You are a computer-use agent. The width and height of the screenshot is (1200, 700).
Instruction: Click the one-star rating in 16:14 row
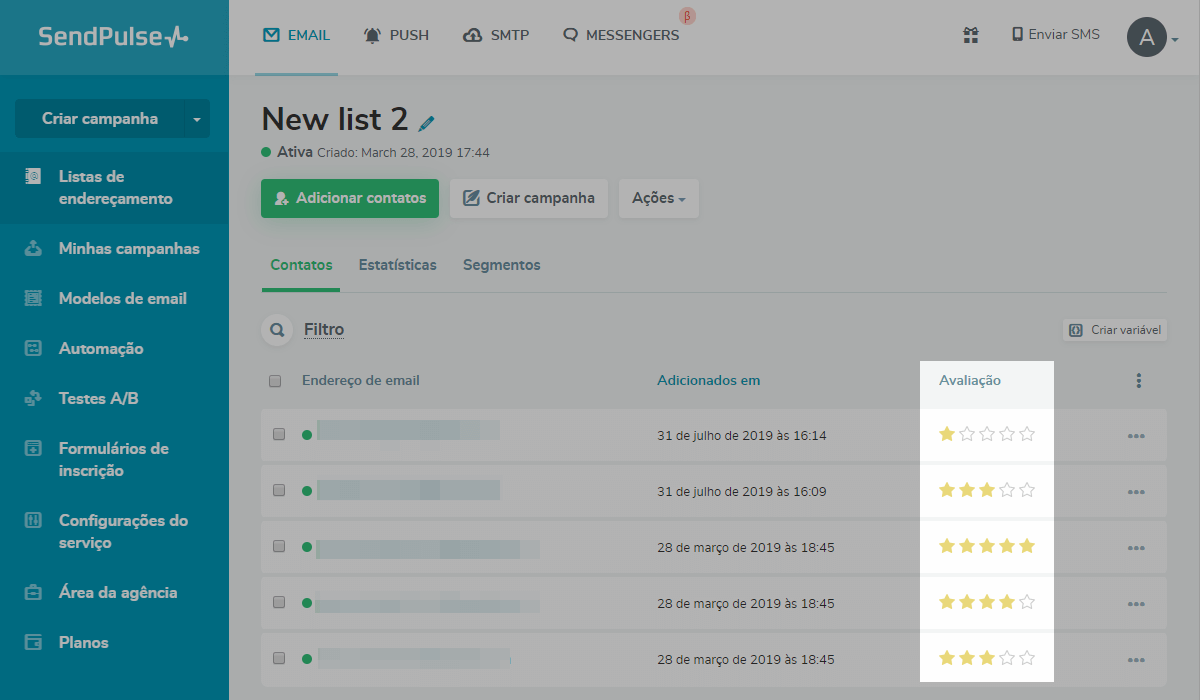987,434
